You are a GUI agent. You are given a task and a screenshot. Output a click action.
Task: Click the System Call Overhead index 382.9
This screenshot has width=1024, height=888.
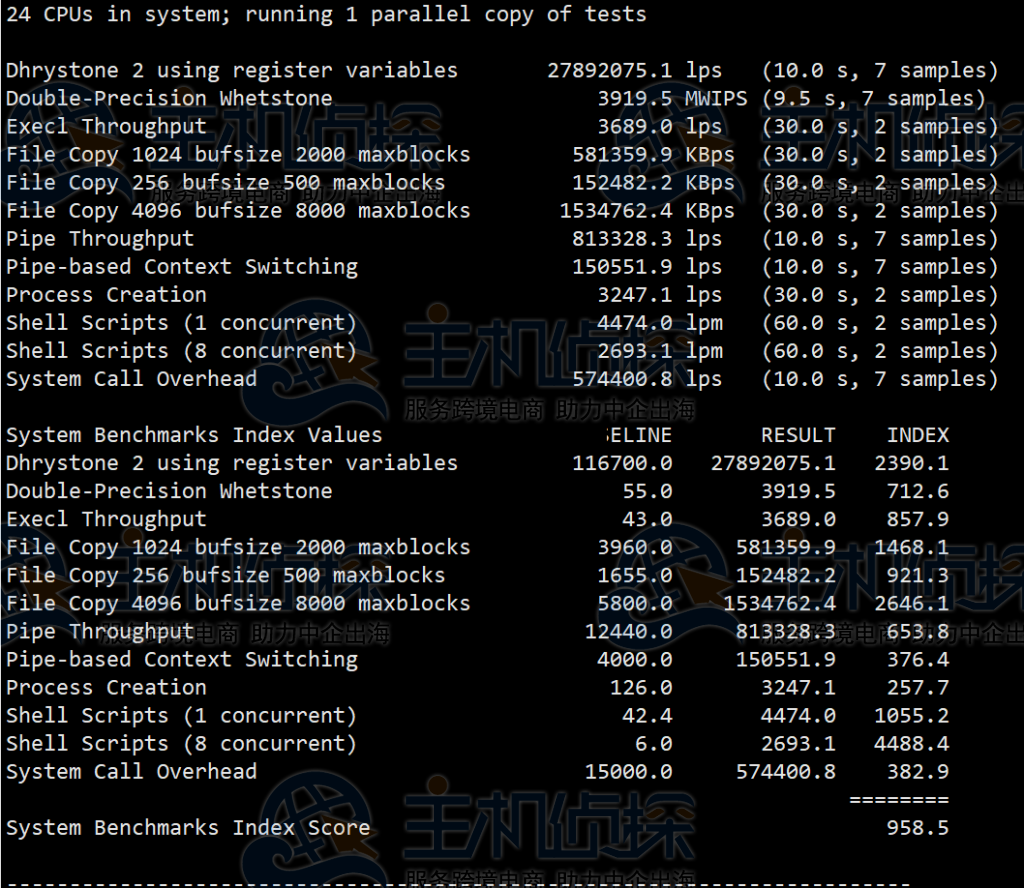coord(917,772)
